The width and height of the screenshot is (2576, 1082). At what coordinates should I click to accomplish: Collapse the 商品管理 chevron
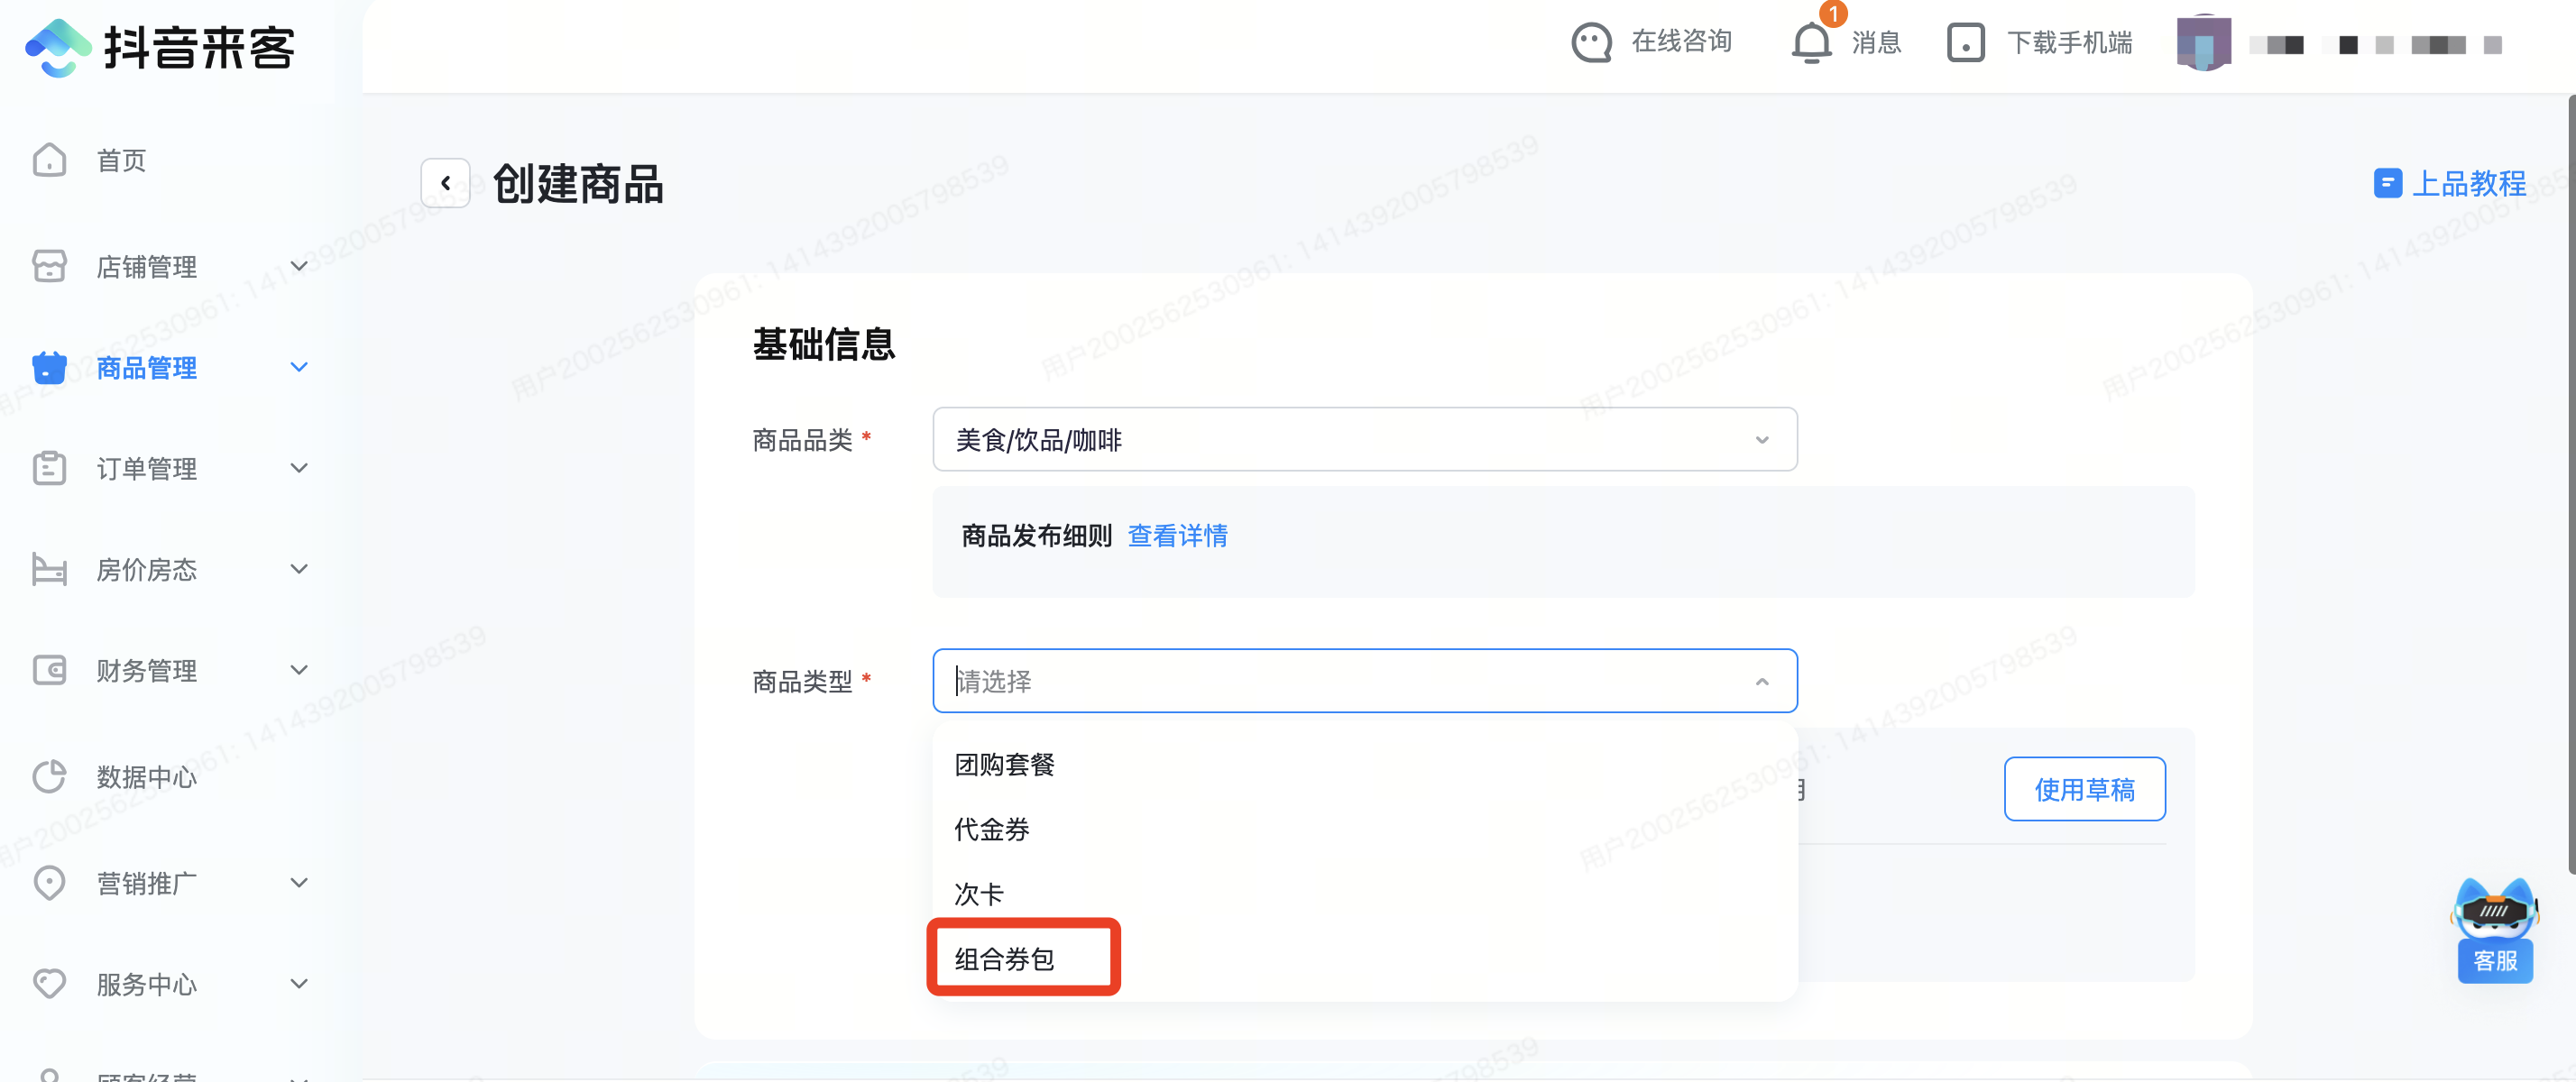(298, 367)
